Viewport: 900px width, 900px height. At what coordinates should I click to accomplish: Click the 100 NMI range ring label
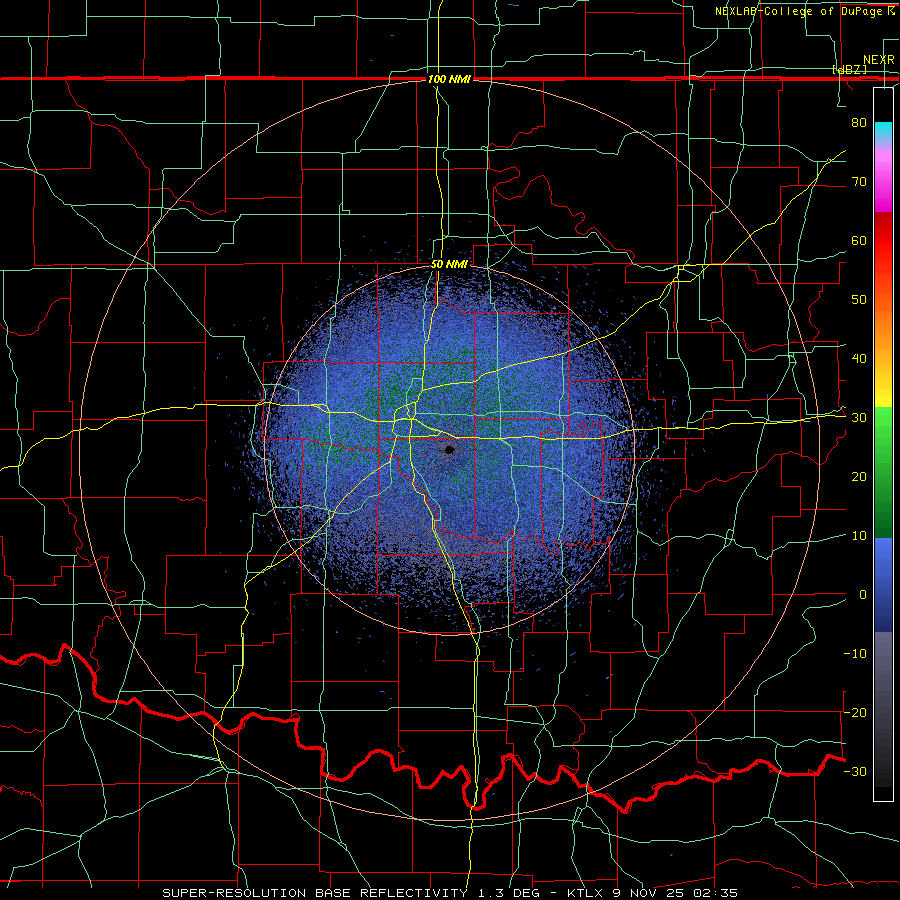tap(449, 79)
